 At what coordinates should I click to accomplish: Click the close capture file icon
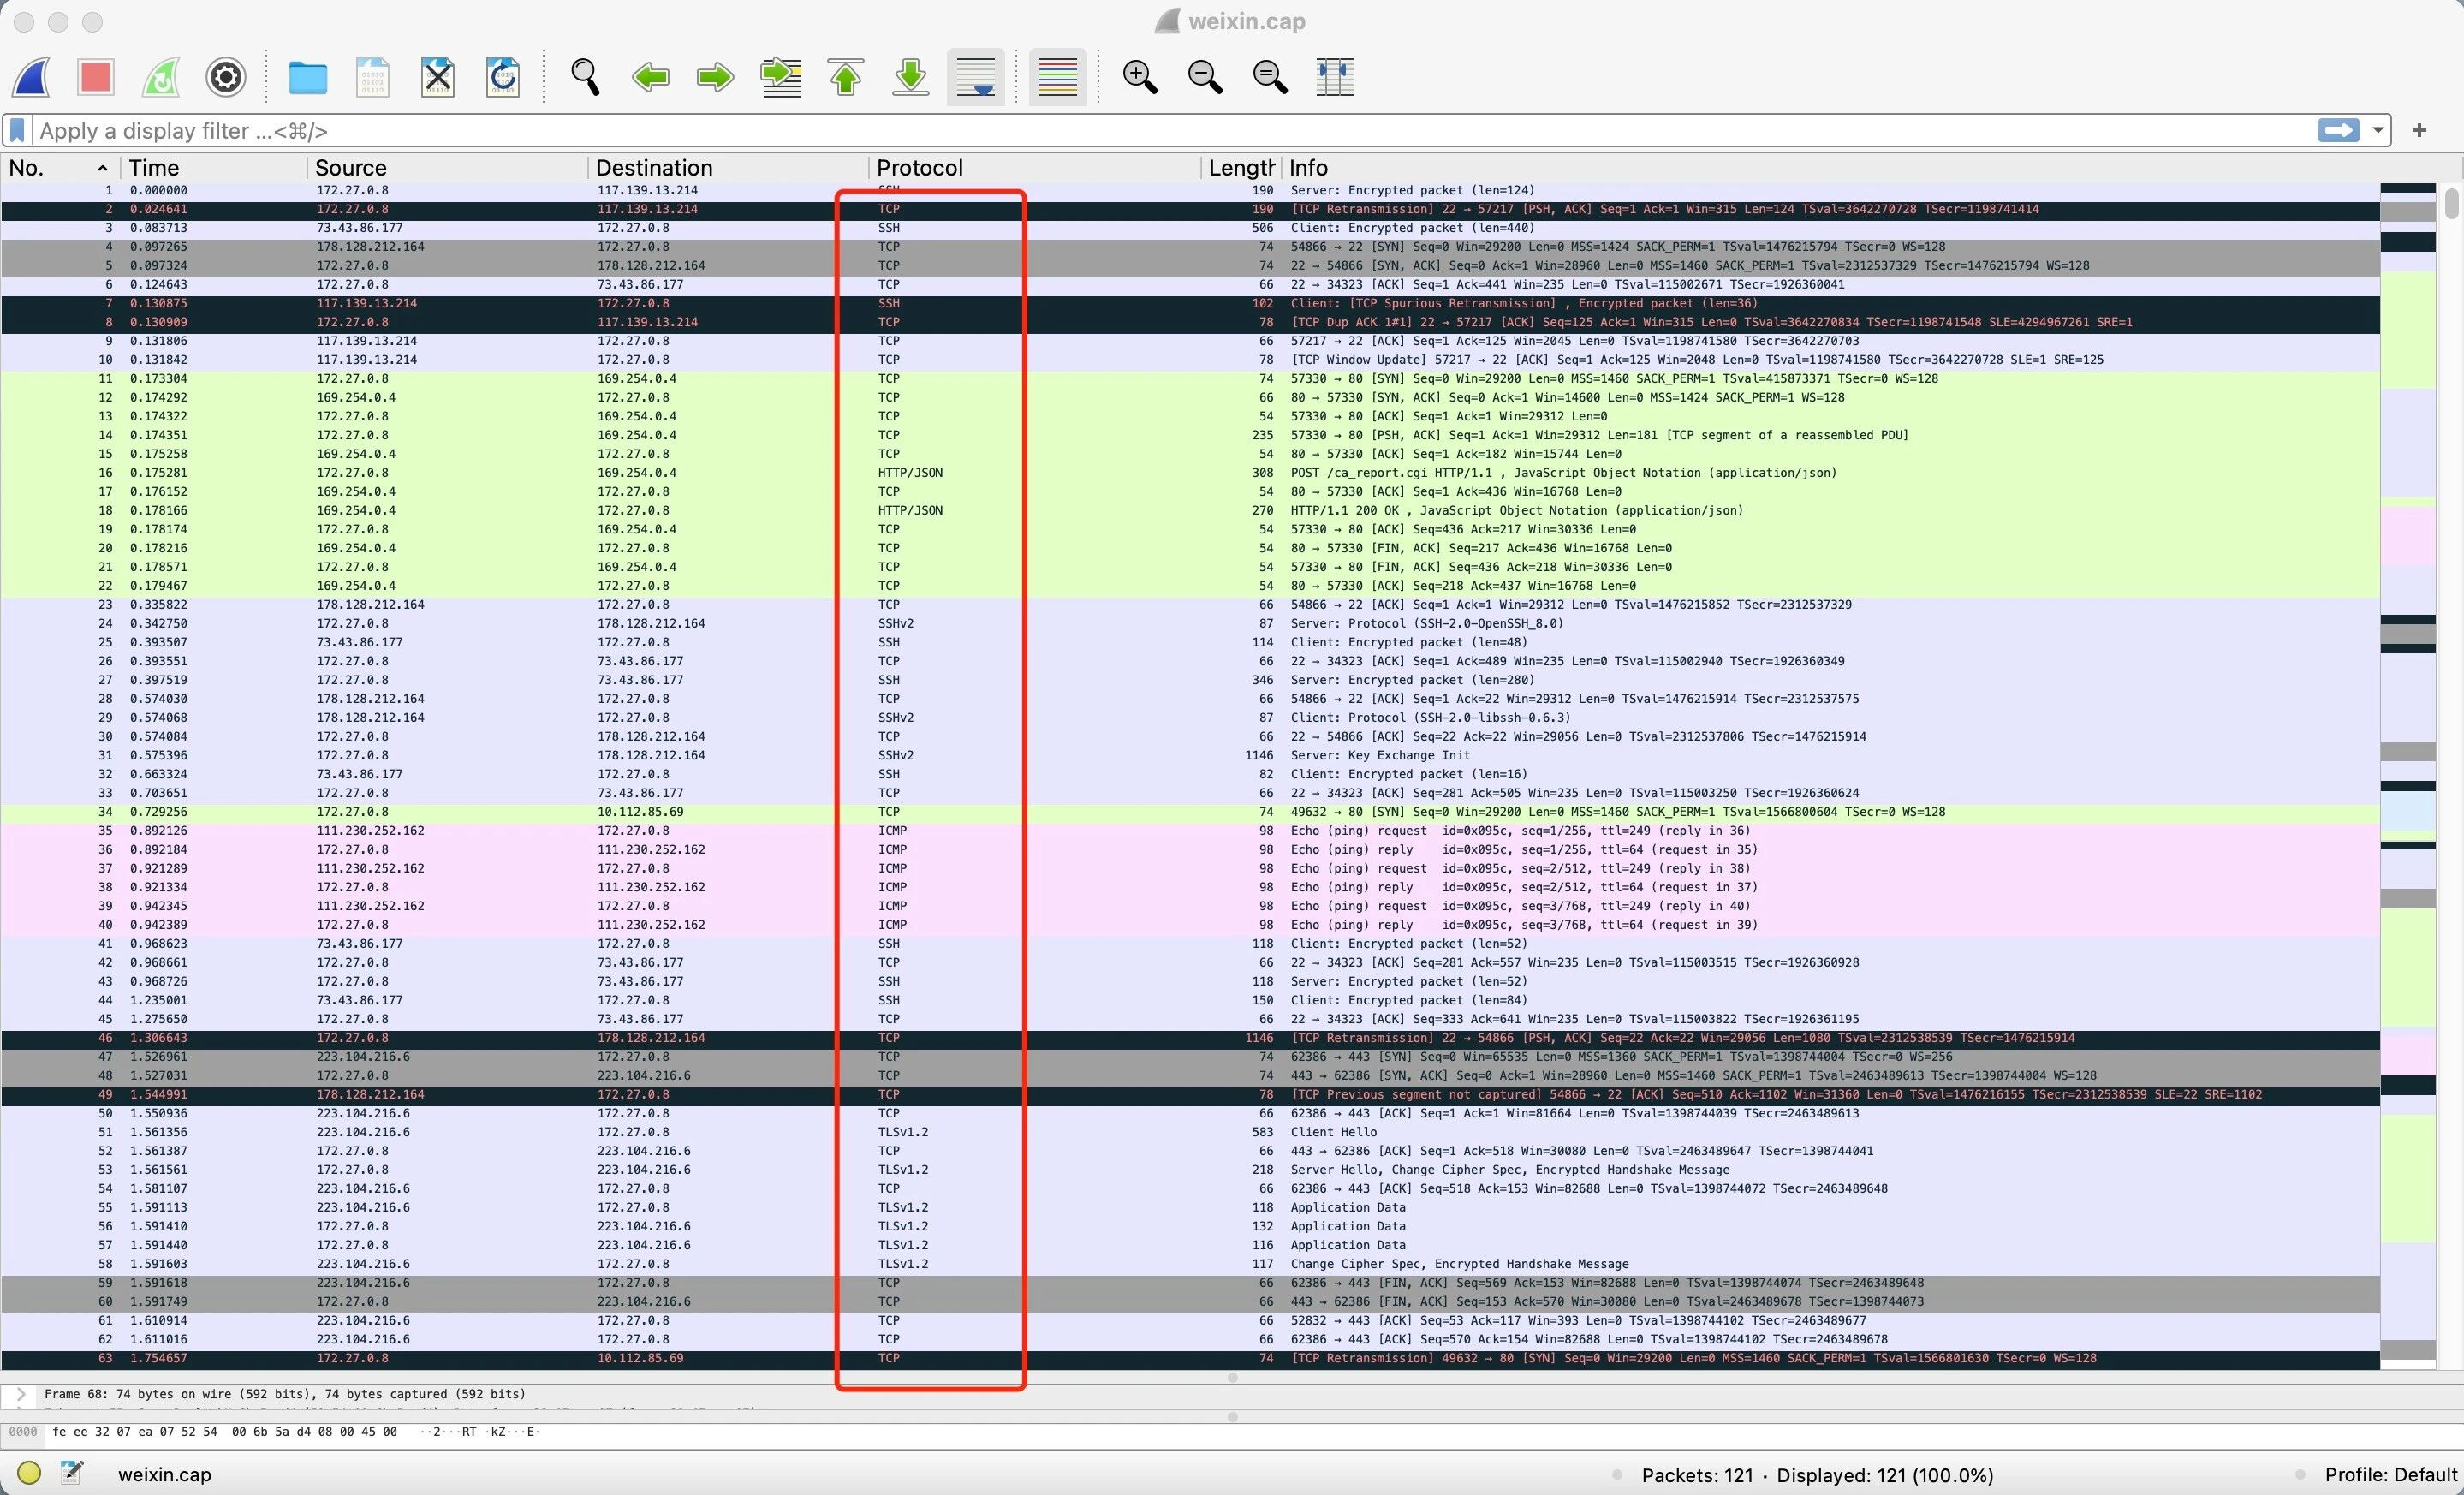click(x=438, y=77)
